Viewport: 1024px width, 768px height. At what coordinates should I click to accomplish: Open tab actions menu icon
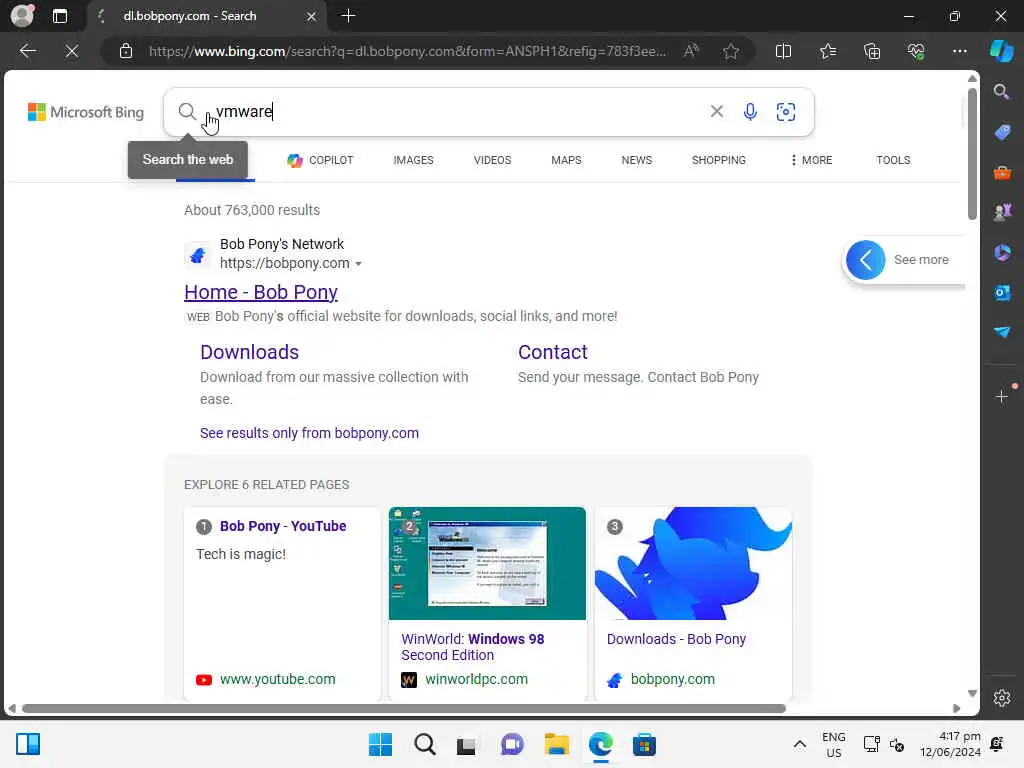pos(60,16)
